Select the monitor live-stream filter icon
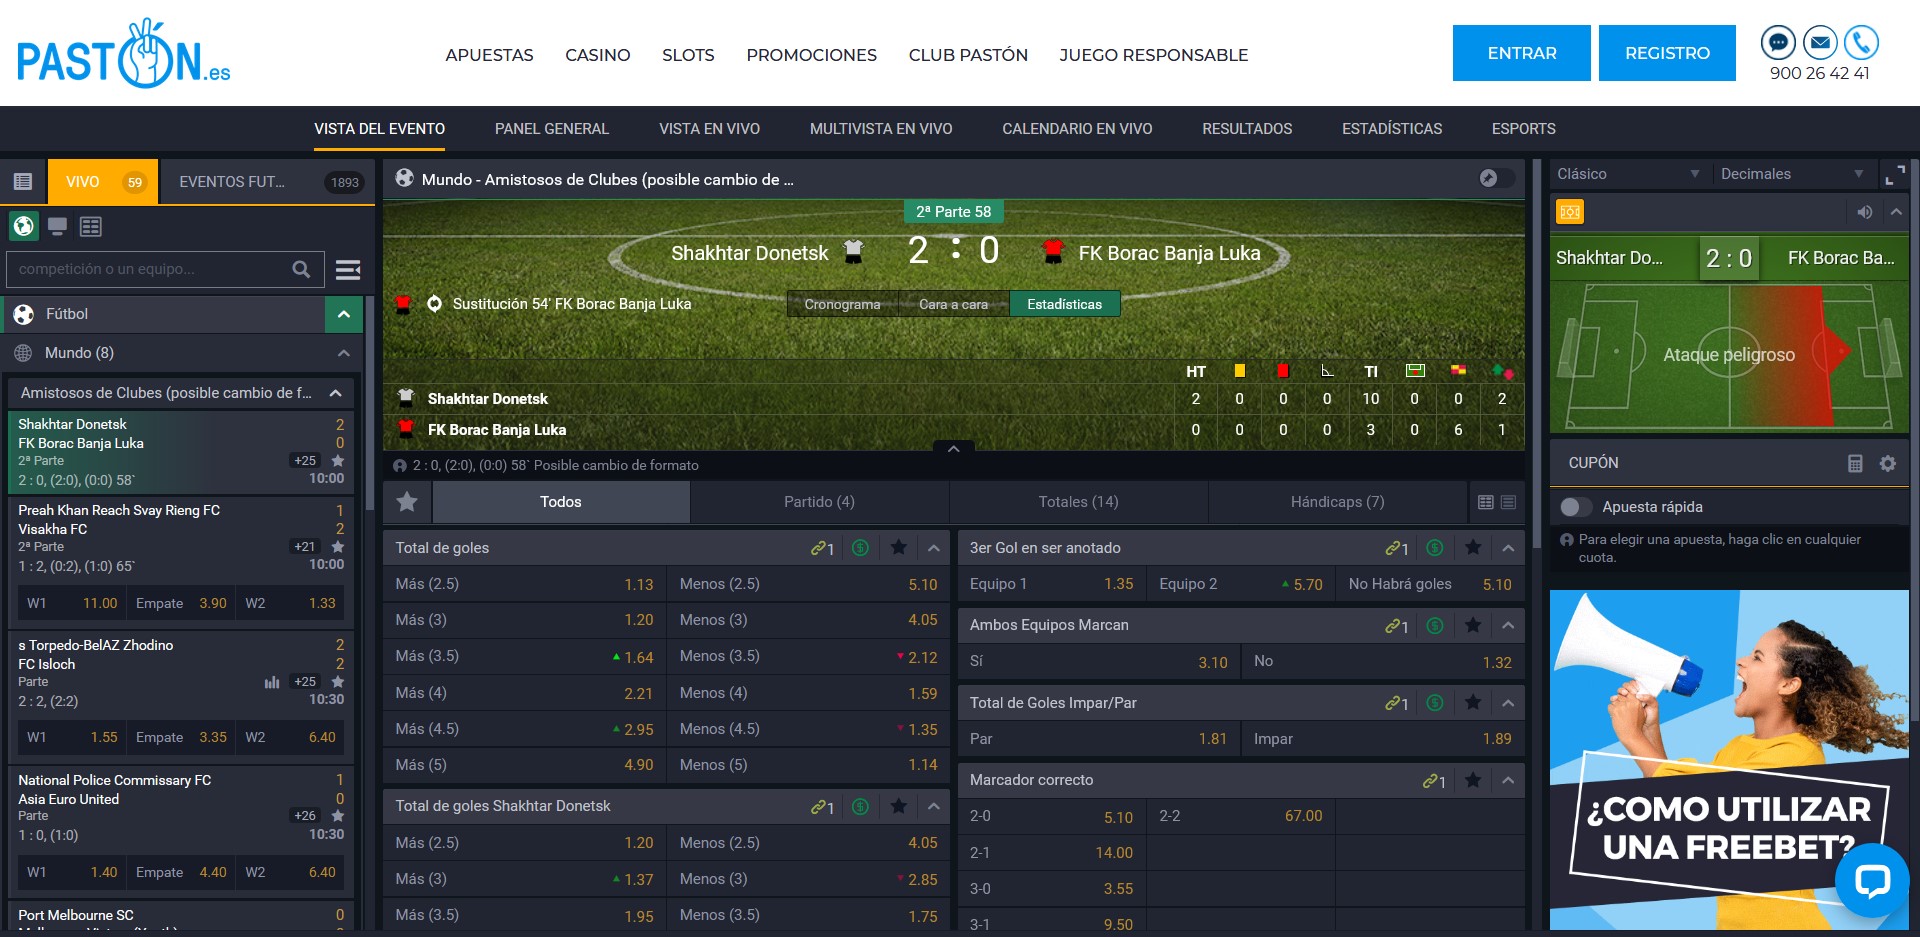The width and height of the screenshot is (1920, 937). coord(57,227)
